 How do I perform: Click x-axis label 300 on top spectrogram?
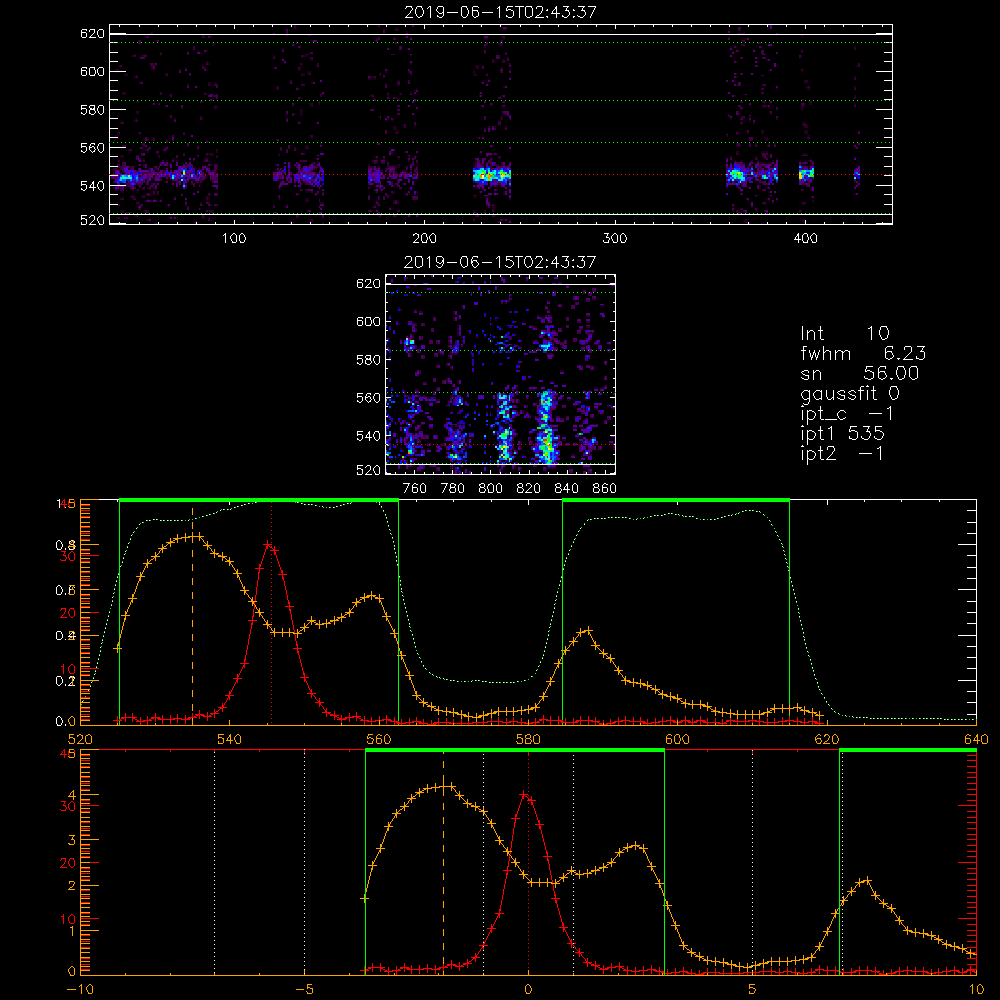click(x=615, y=239)
